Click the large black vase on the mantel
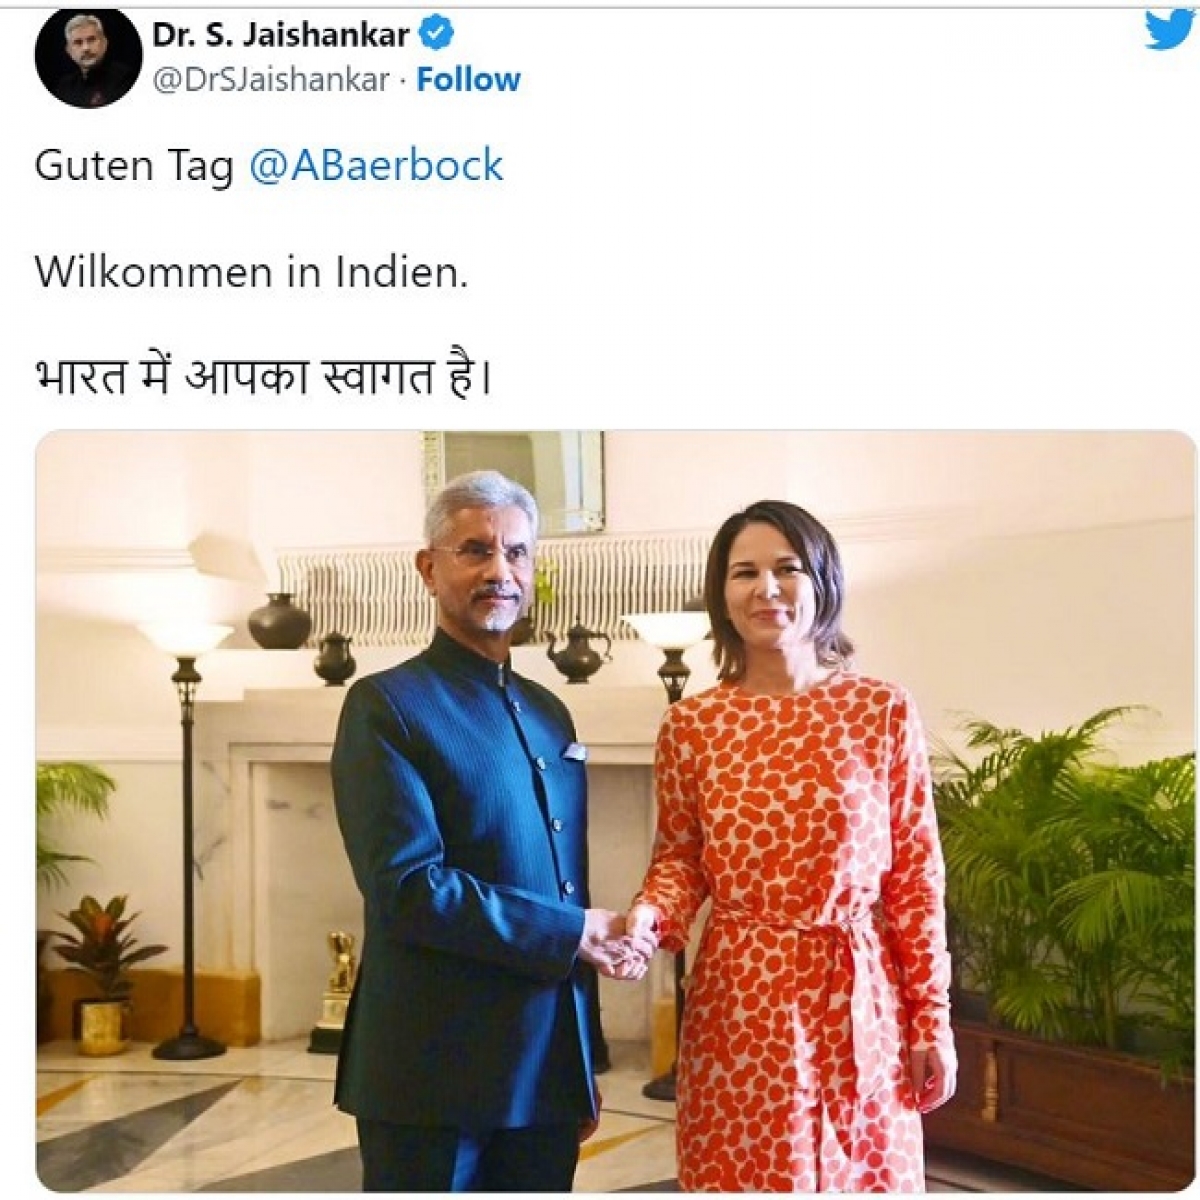The height and width of the screenshot is (1200, 1200). click(x=279, y=622)
